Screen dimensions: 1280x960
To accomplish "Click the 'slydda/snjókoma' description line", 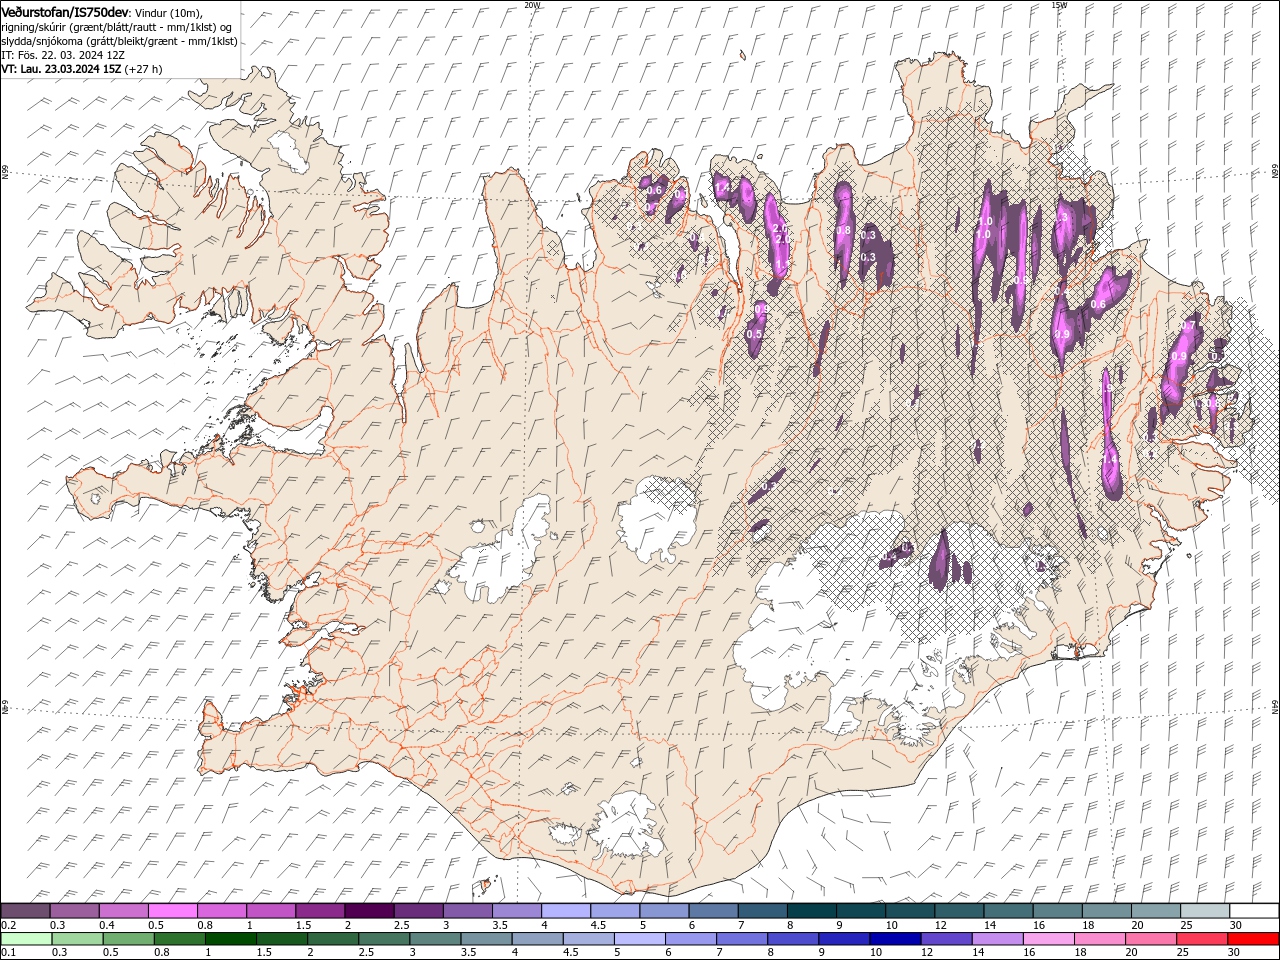I will [119, 41].
